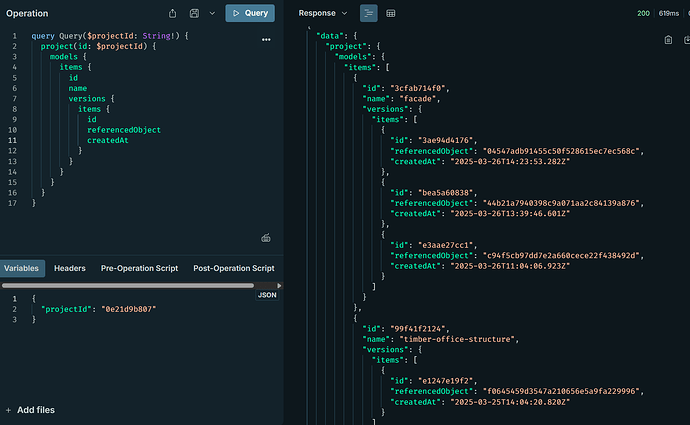Click the share operation icon

[172, 13]
